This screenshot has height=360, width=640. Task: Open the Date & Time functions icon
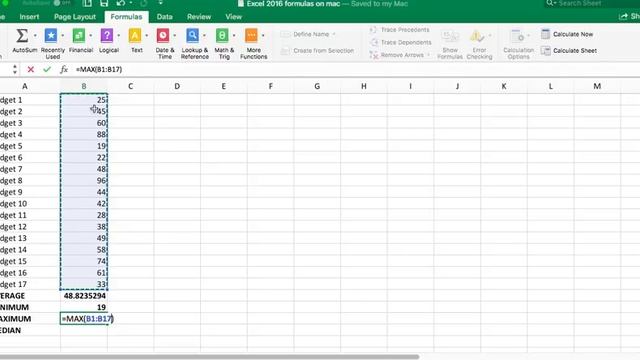pyautogui.click(x=163, y=36)
